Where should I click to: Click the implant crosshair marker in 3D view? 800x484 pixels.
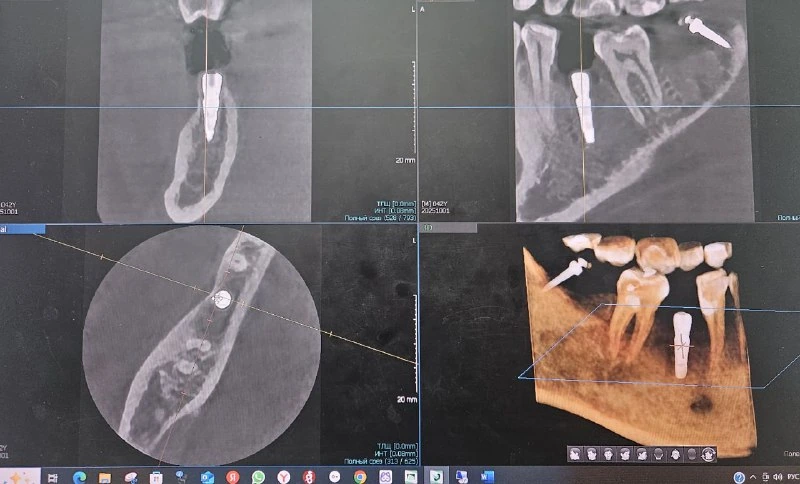click(683, 346)
